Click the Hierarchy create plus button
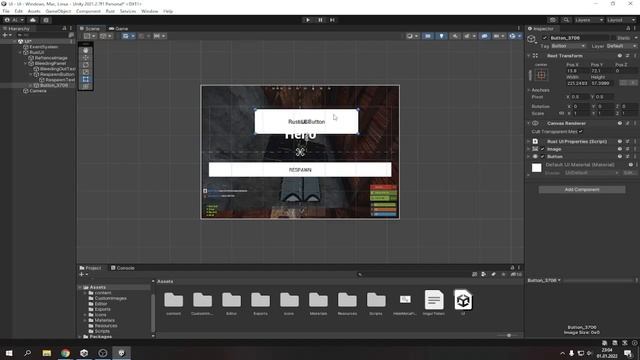 pyautogui.click(x=6, y=35)
